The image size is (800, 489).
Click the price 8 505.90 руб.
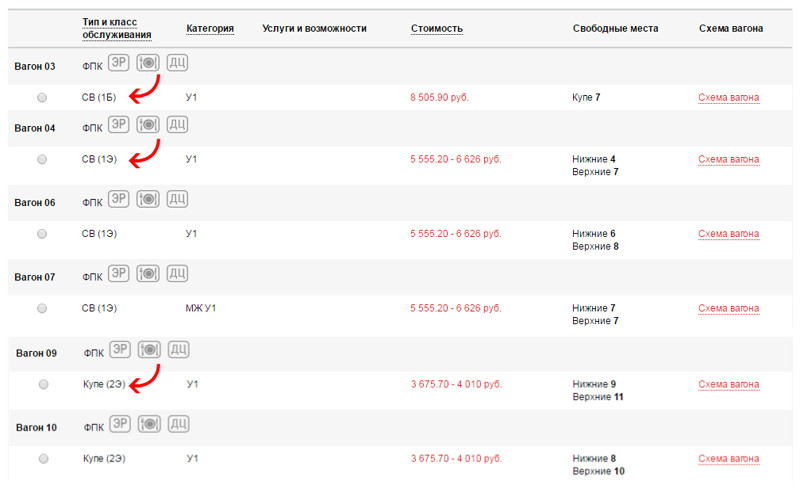click(x=439, y=97)
